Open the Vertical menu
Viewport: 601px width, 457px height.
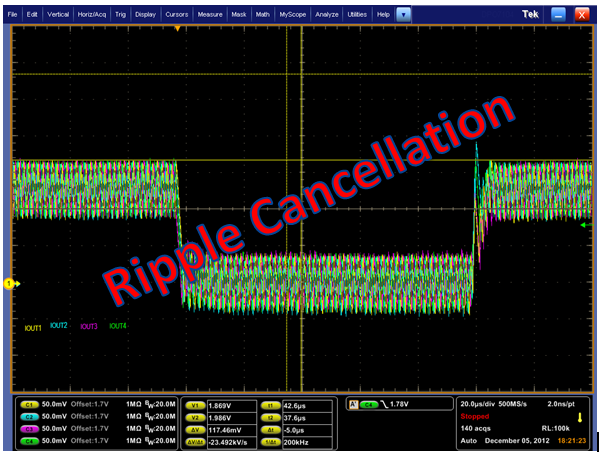58,15
